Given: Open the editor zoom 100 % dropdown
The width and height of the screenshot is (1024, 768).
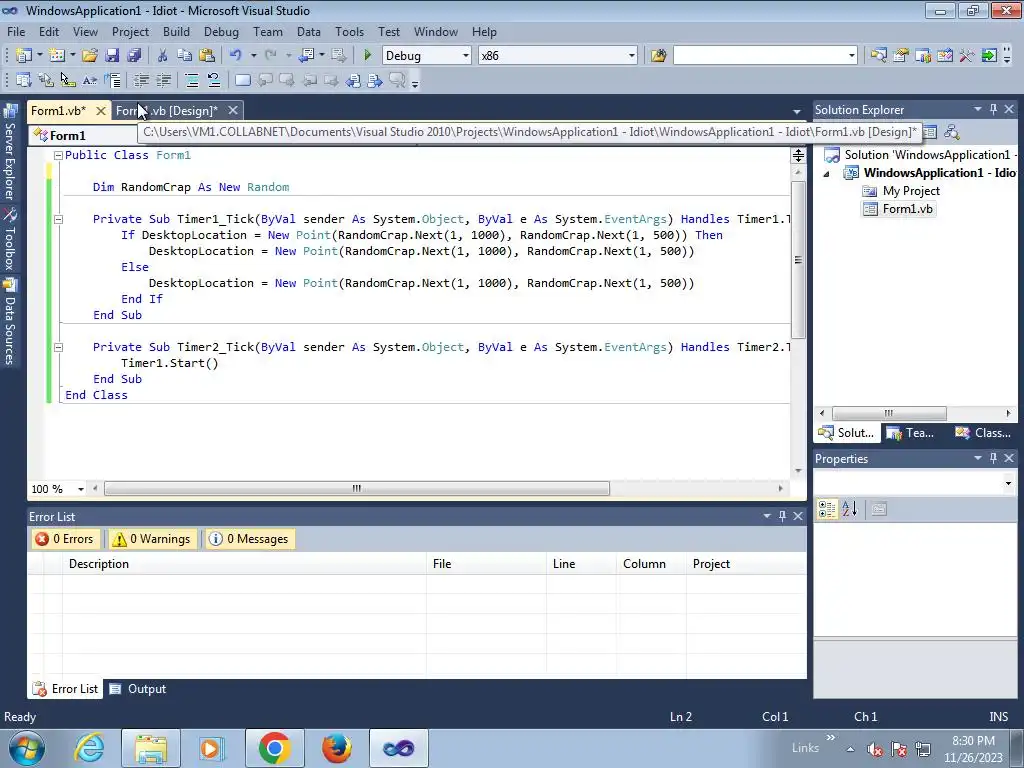Looking at the screenshot, I should coord(80,489).
